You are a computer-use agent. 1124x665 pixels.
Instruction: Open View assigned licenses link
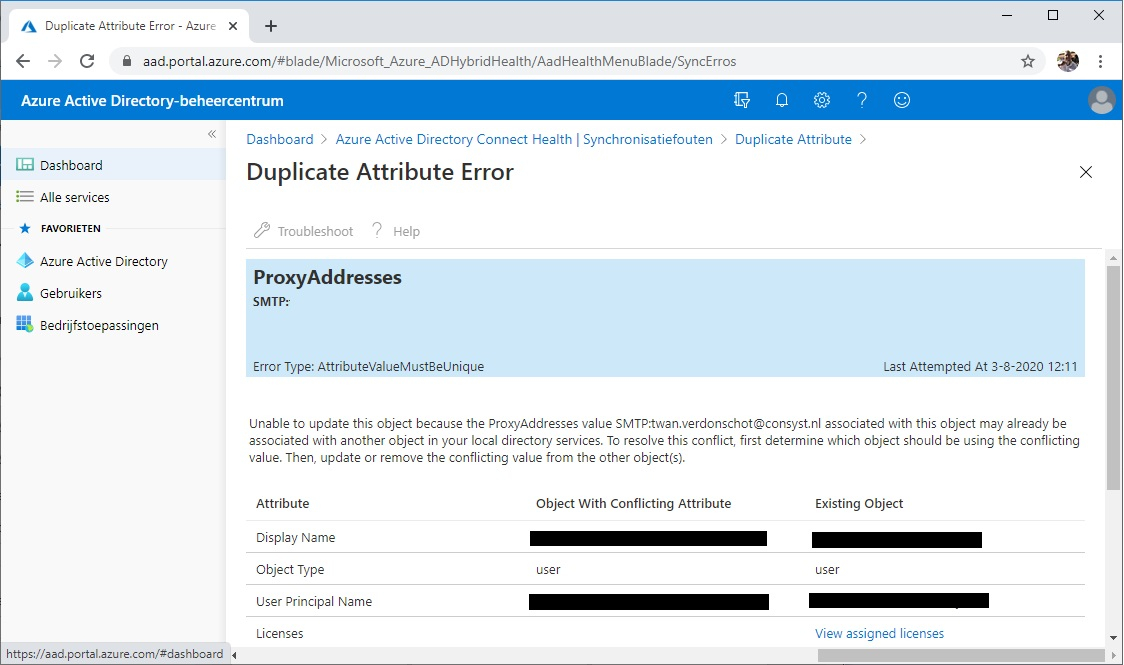pos(879,633)
